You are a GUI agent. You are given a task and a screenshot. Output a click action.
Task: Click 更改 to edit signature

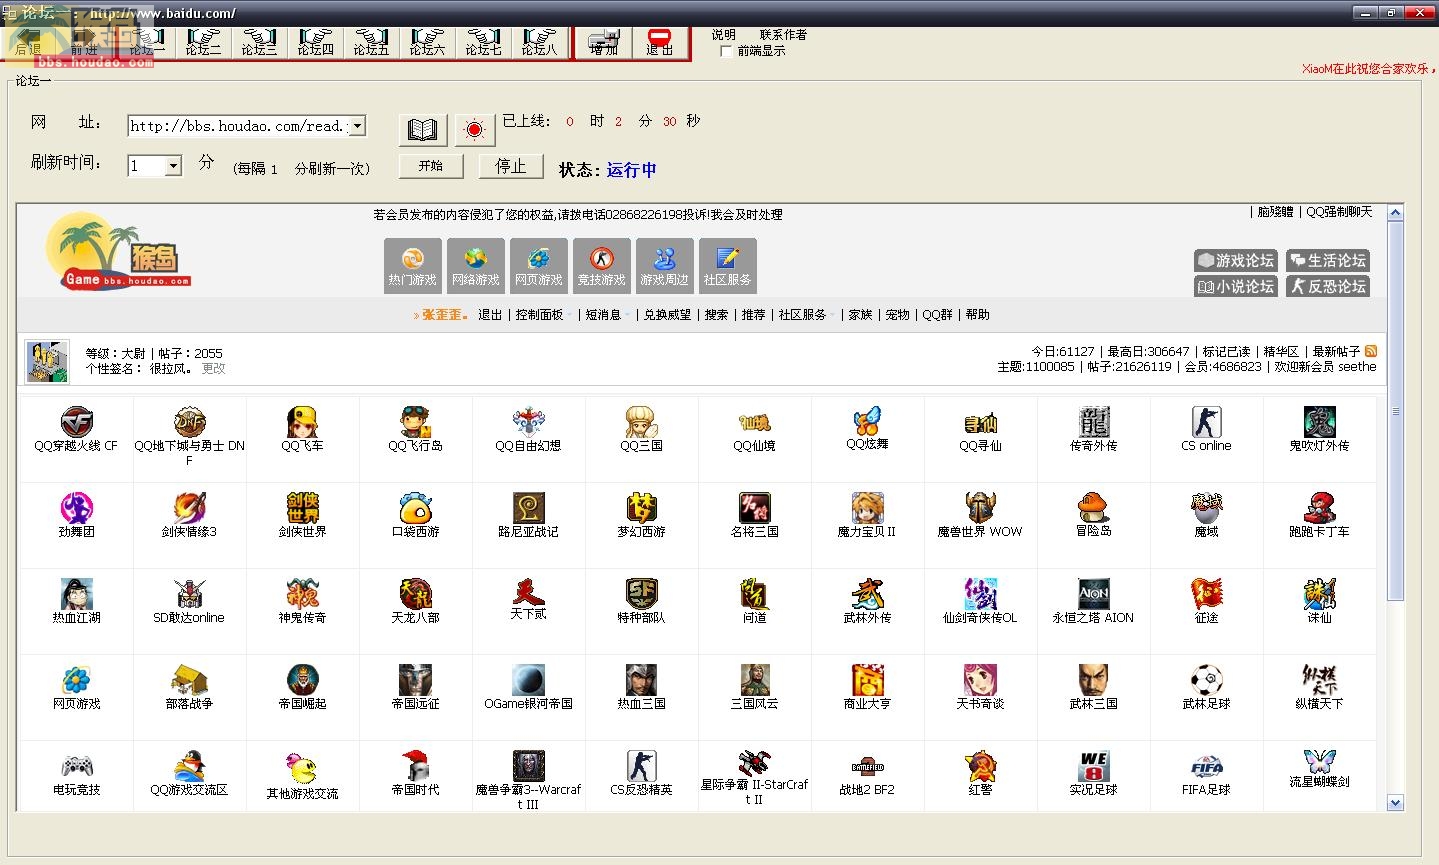pos(214,369)
